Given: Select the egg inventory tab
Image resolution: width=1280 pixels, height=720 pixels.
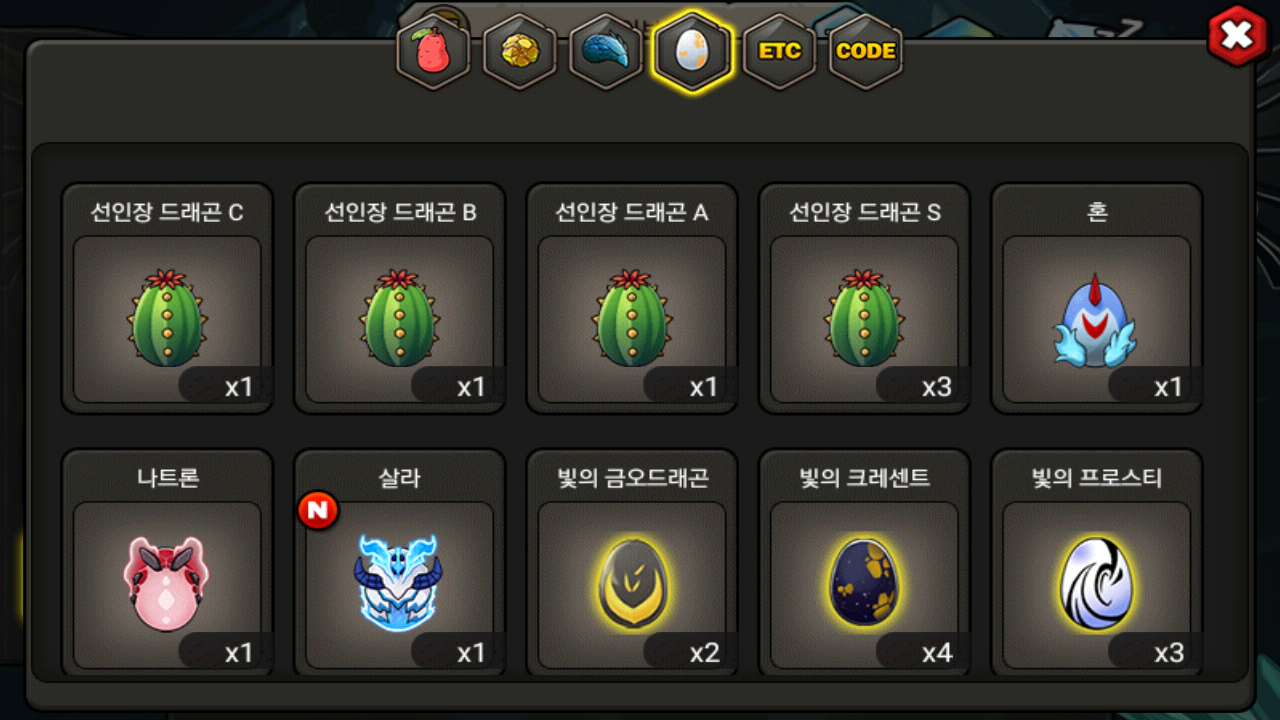Looking at the screenshot, I should pos(692,52).
